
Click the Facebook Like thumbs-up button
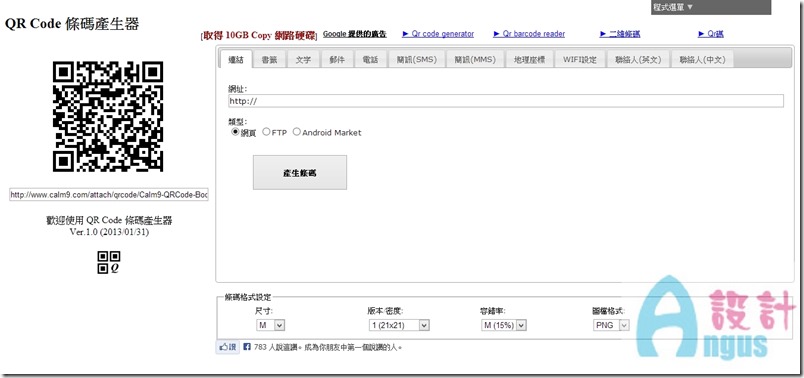(x=227, y=347)
